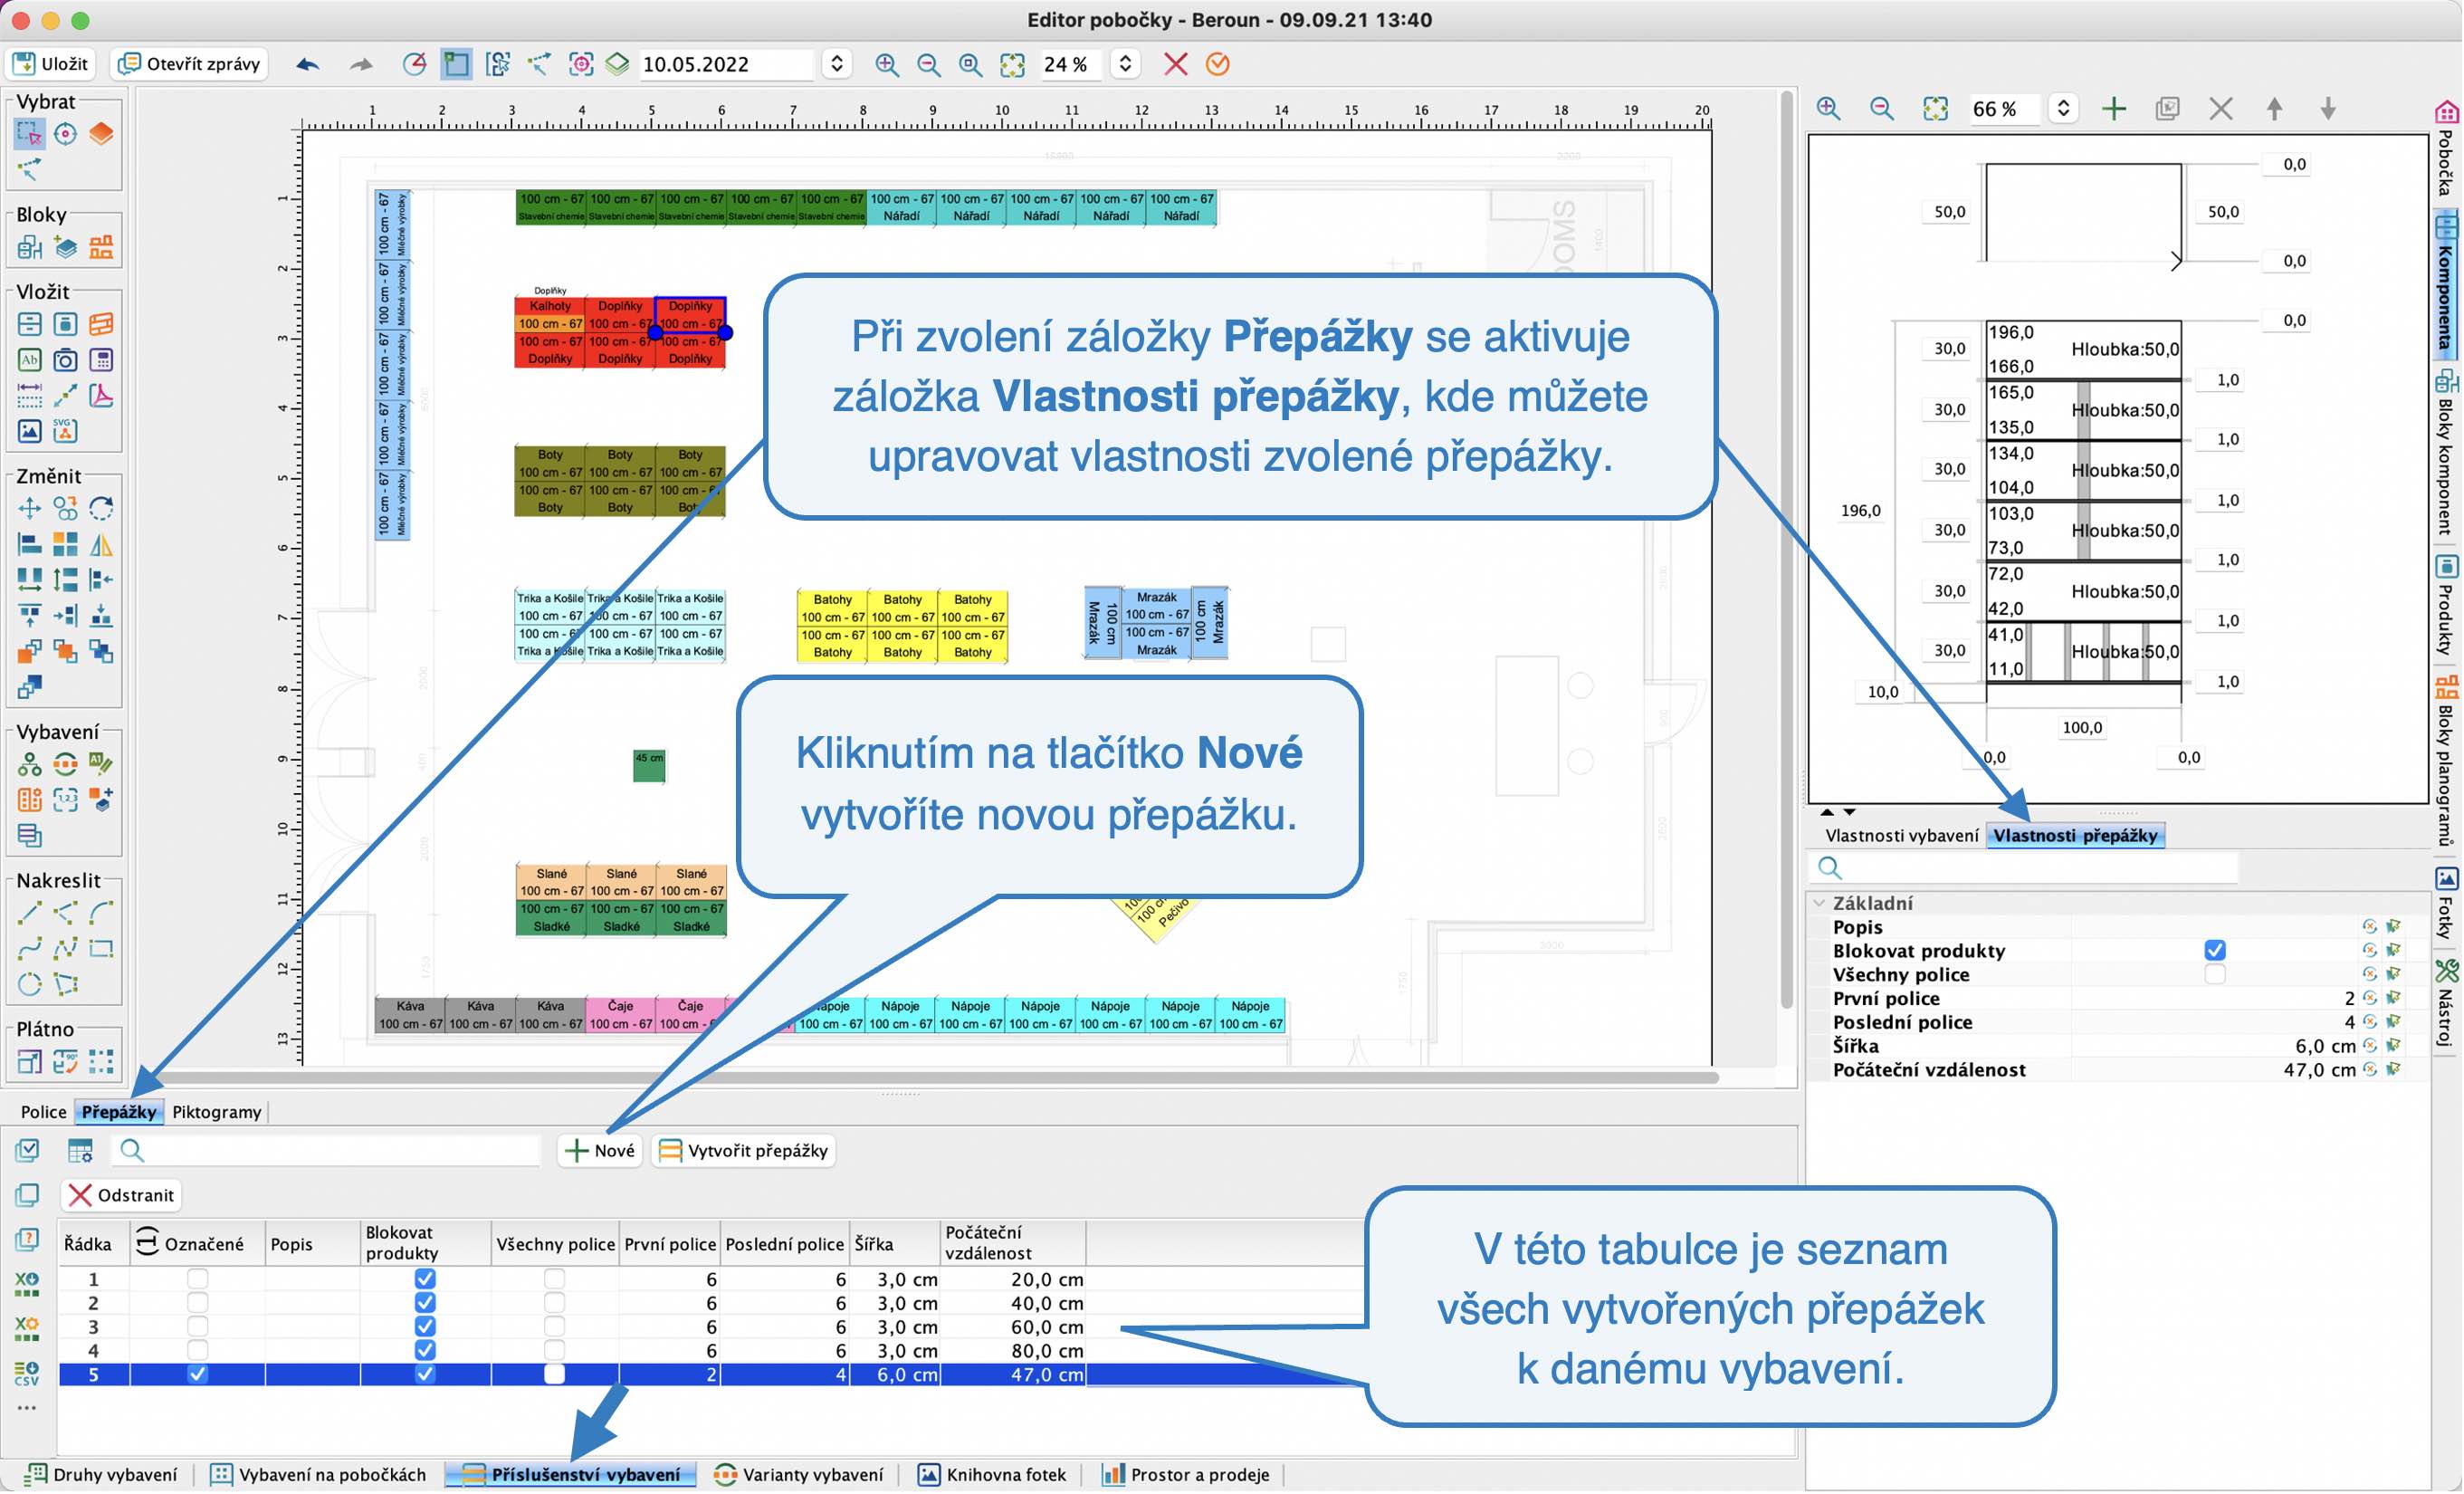Toggle Blokovat produkty checkbox in properties panel
Image resolution: width=2464 pixels, height=1494 pixels.
point(2215,950)
